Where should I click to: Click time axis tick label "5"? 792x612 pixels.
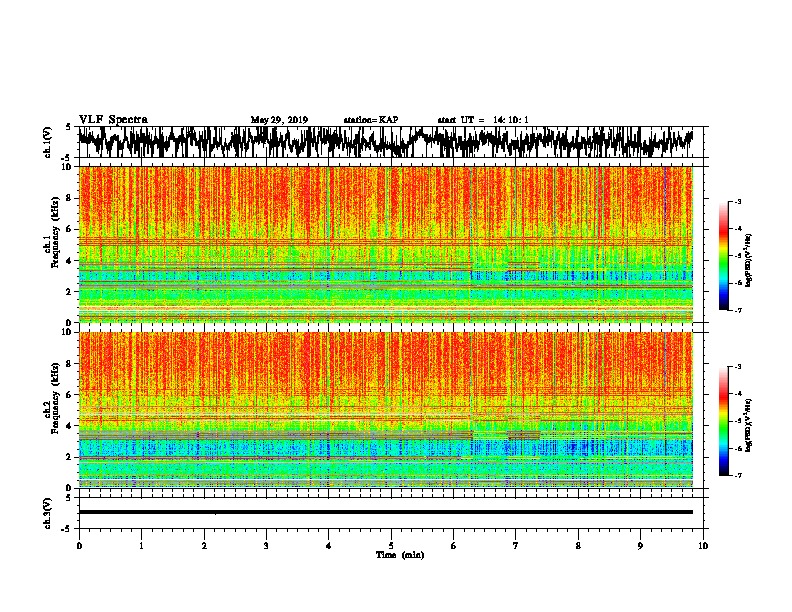point(391,546)
